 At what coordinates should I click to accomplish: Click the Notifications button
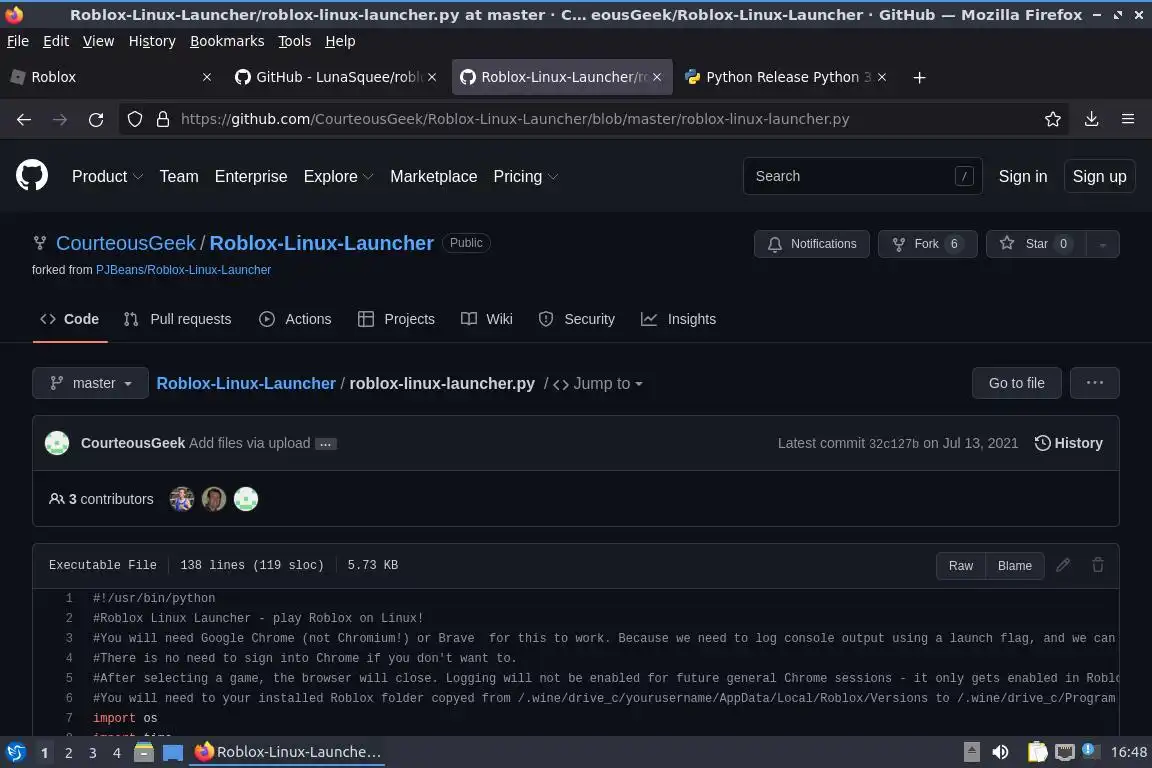(812, 244)
